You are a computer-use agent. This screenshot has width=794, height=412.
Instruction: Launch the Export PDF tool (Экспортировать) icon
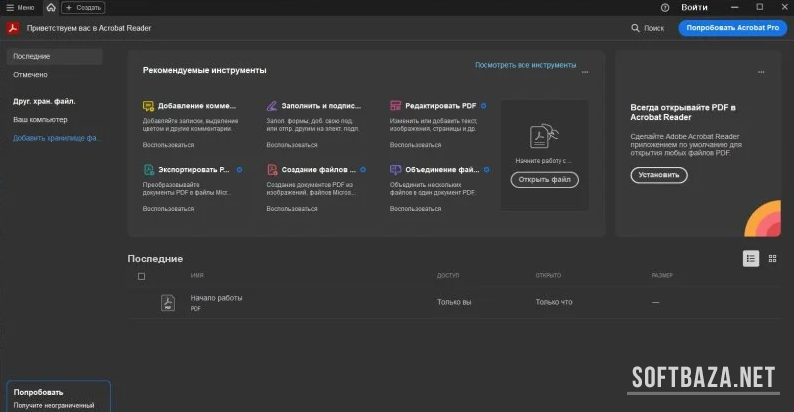point(148,170)
